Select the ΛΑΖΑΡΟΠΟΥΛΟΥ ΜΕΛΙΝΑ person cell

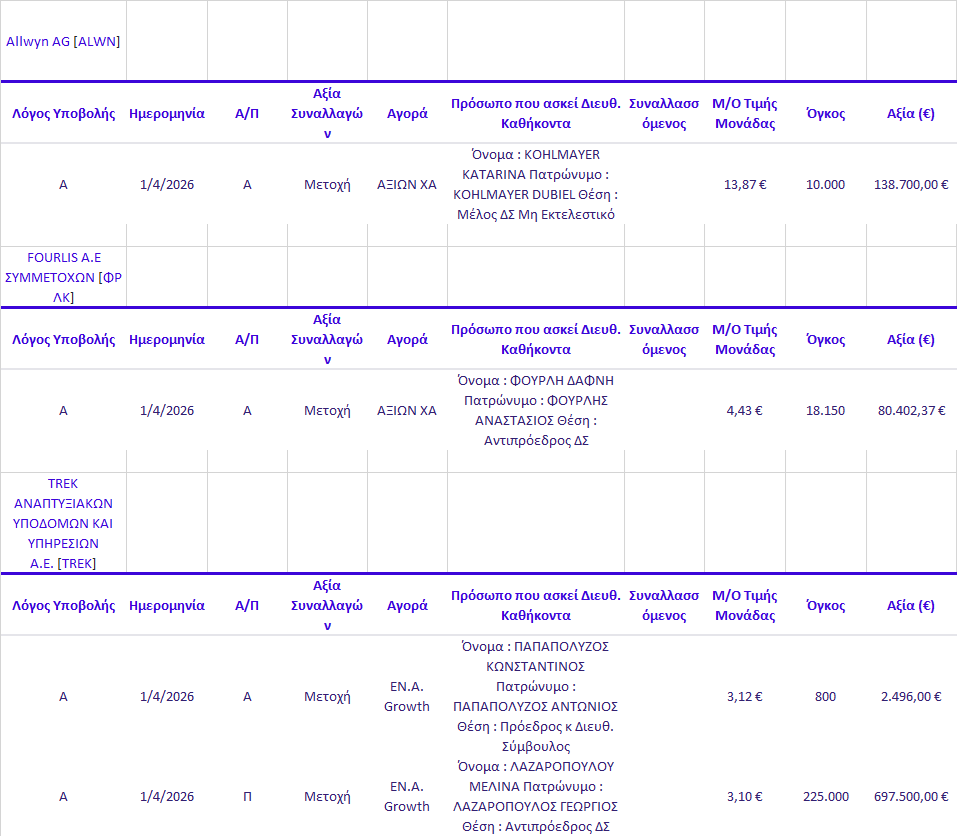(535, 796)
